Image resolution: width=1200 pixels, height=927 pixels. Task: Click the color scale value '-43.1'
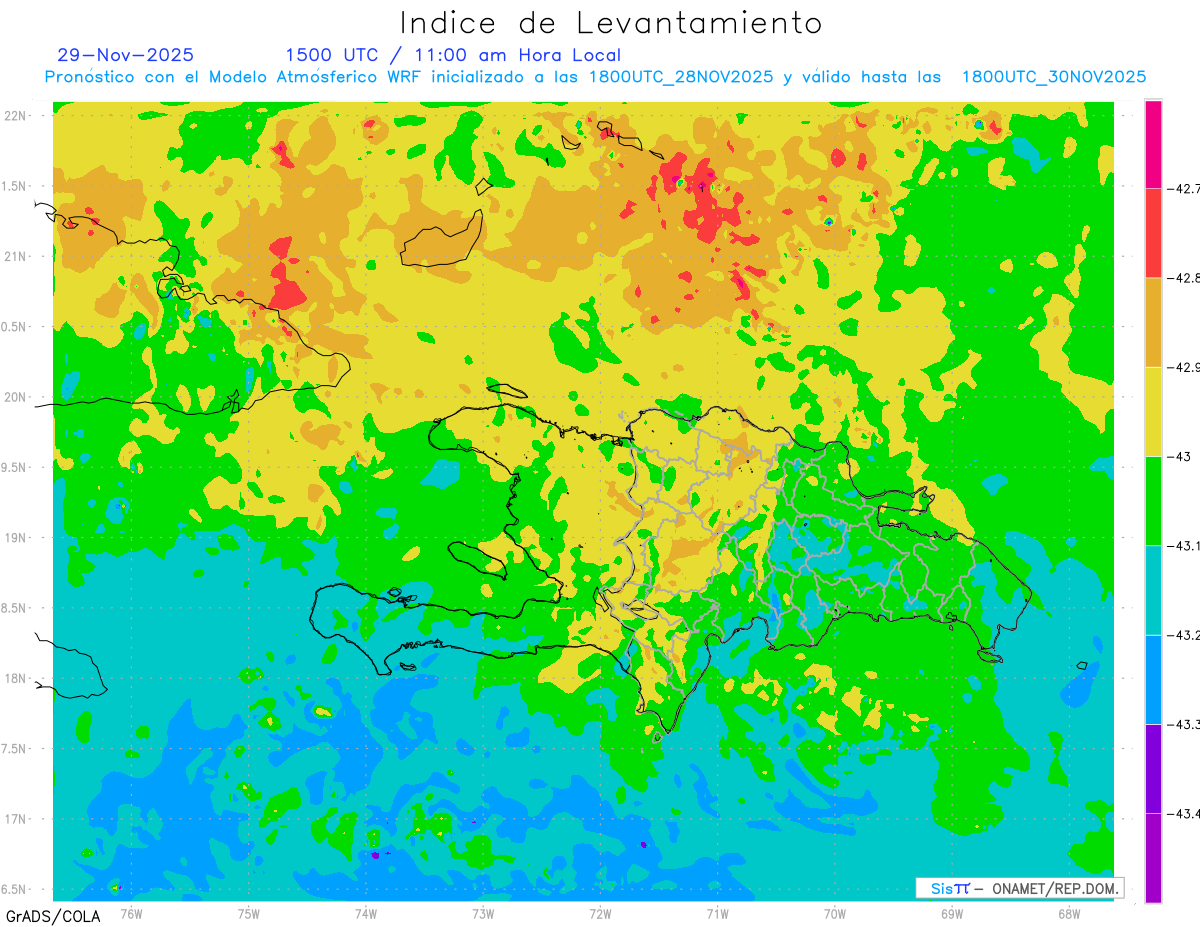tap(1183, 546)
